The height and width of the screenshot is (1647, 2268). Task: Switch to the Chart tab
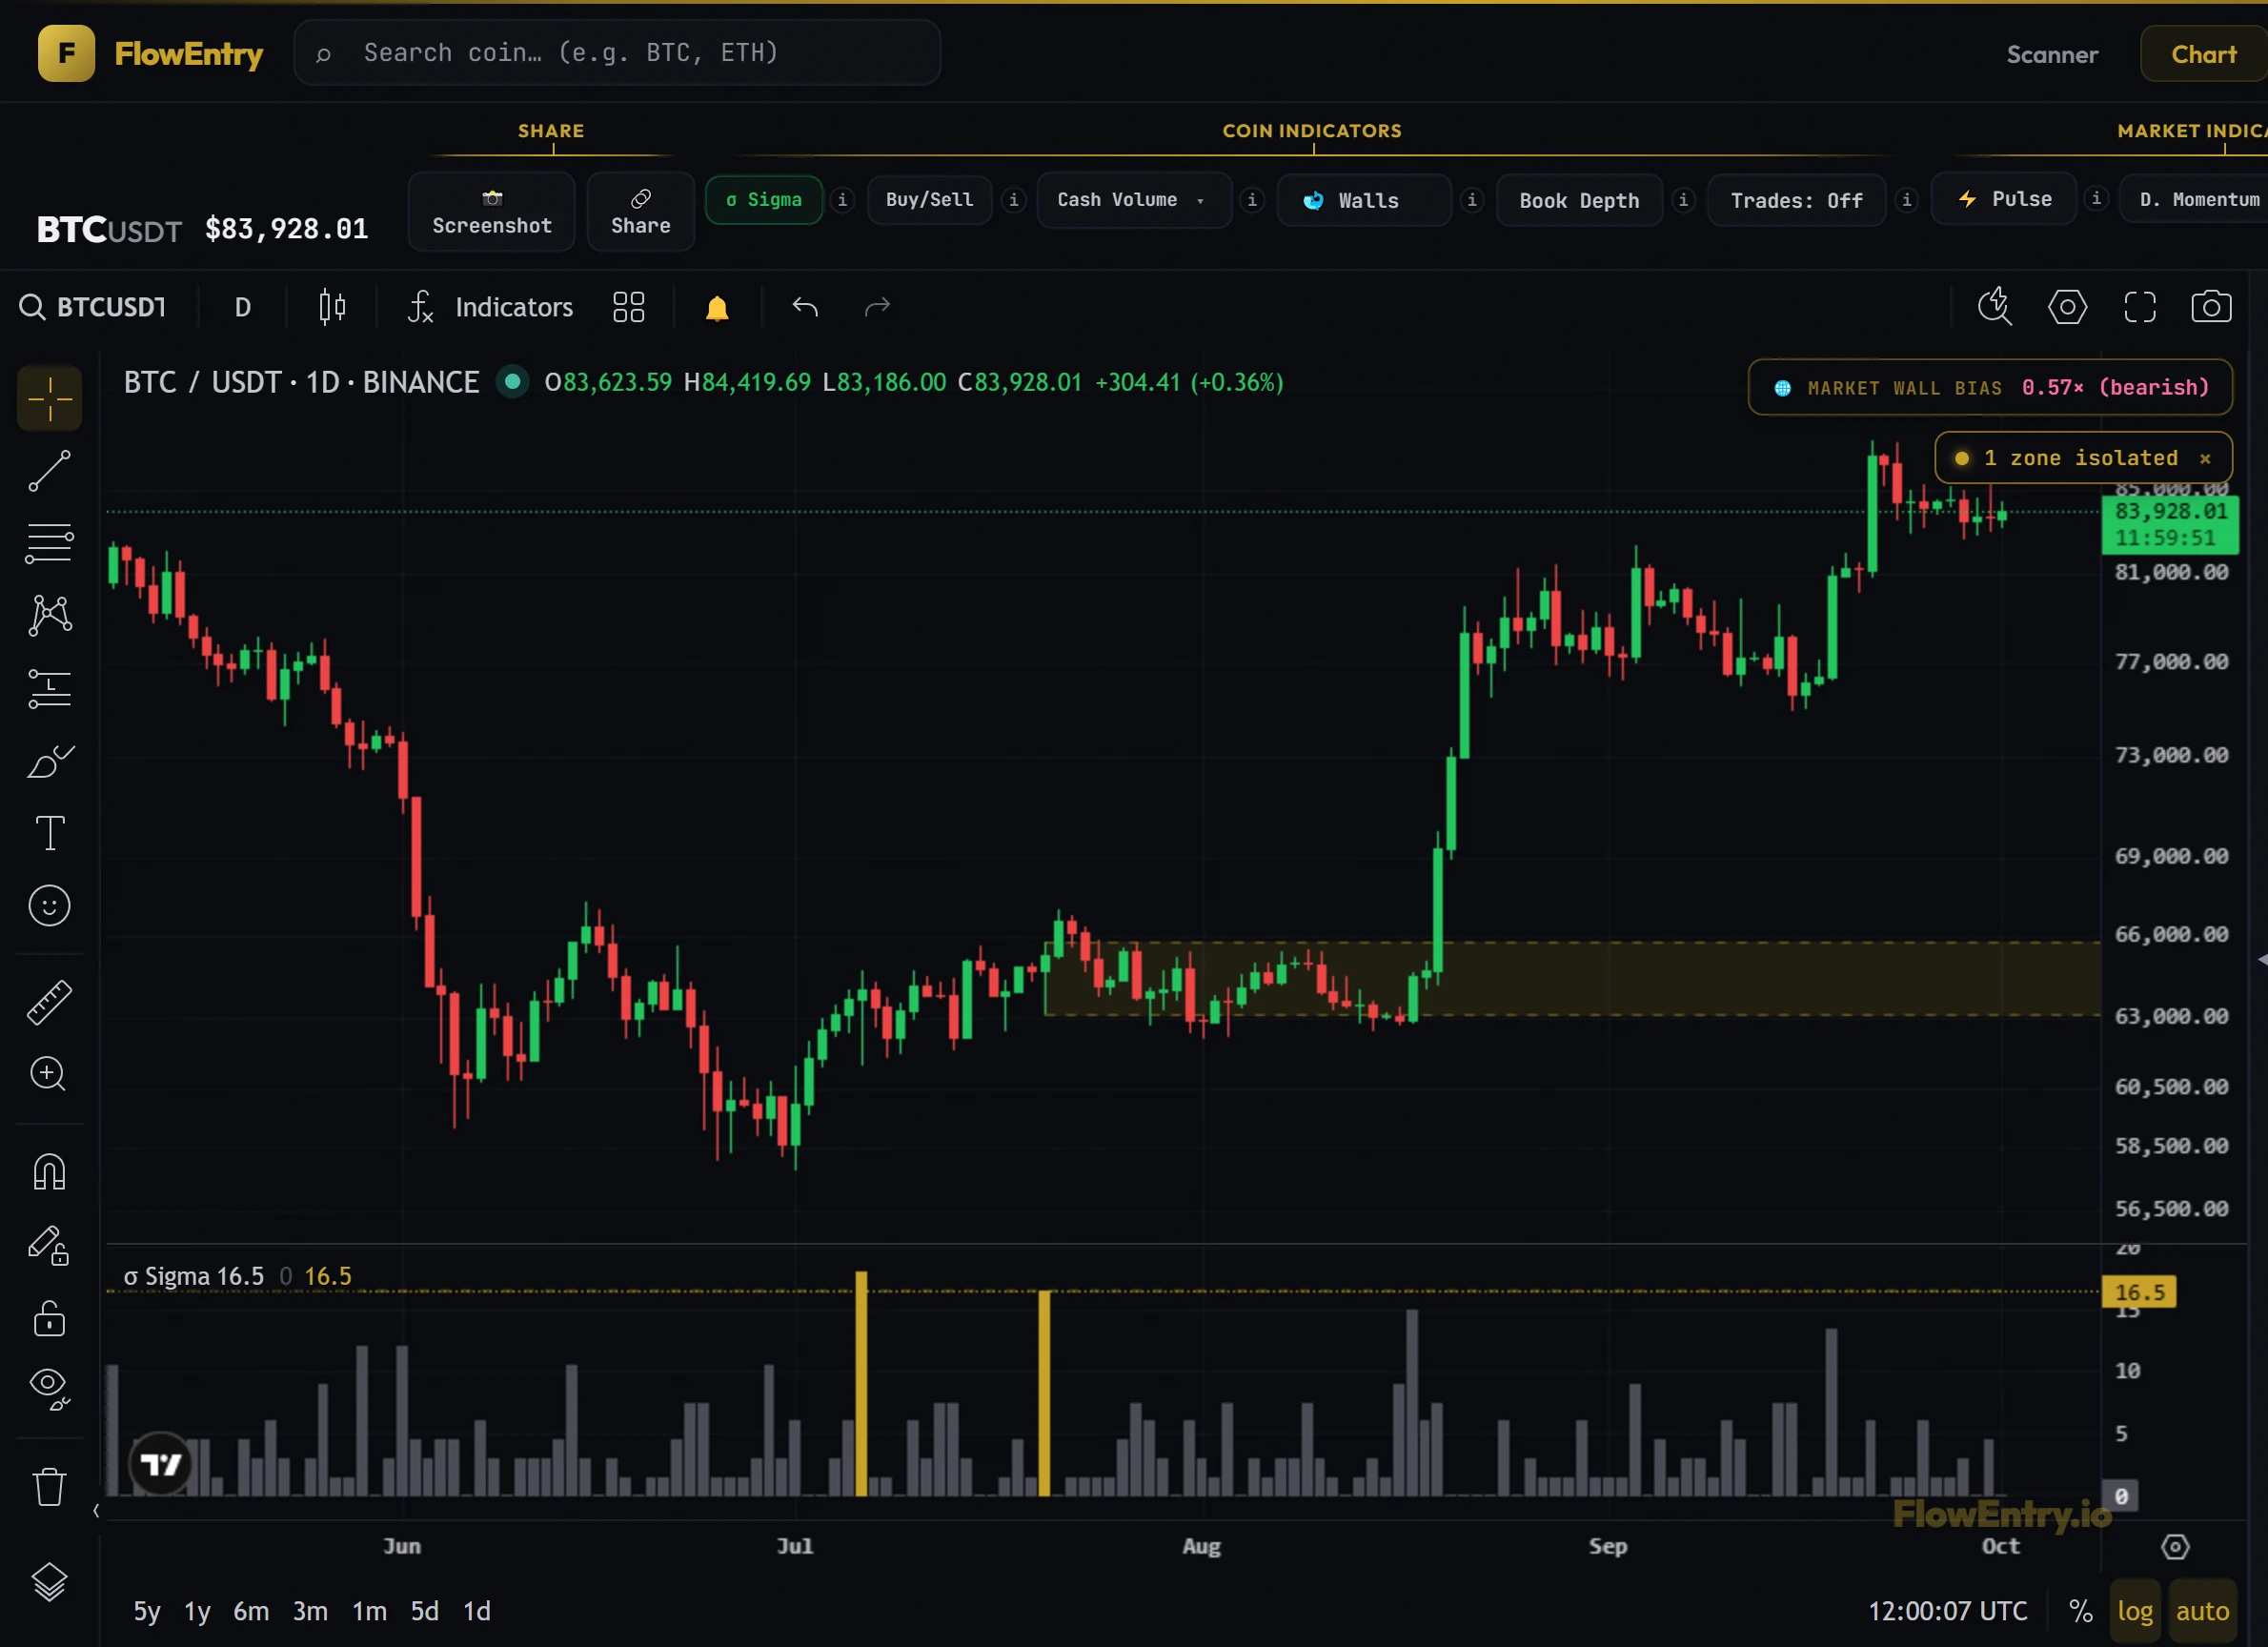pos(2203,54)
